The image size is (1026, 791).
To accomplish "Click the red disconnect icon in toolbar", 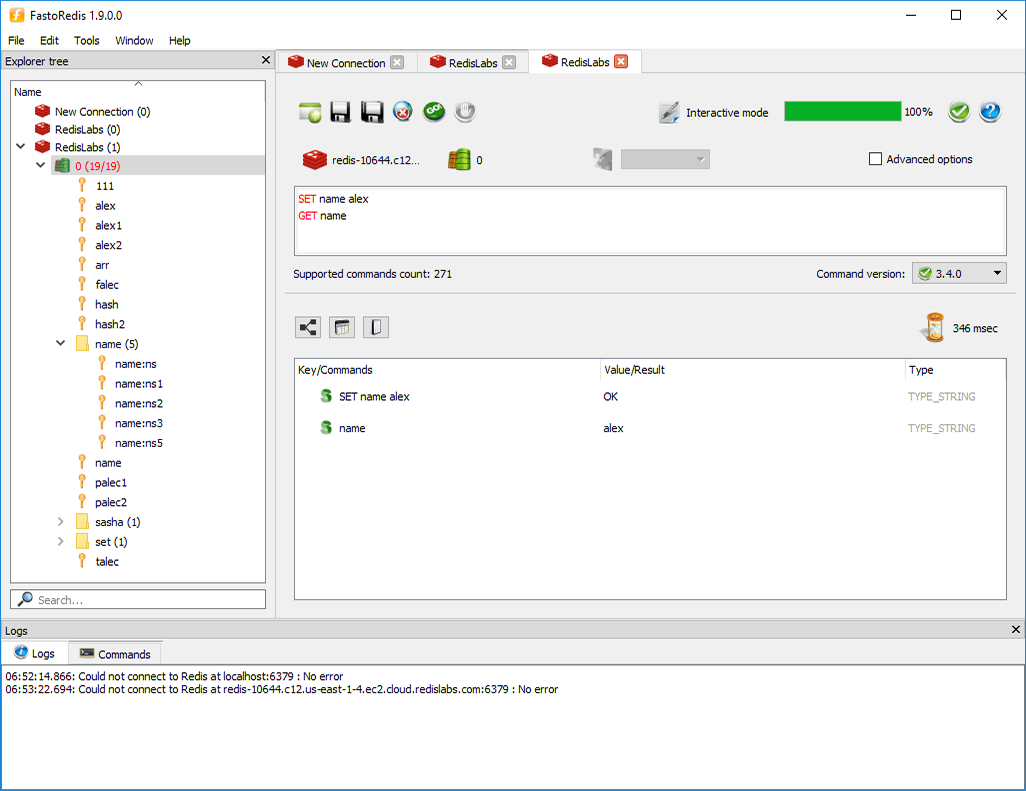I will [x=402, y=112].
